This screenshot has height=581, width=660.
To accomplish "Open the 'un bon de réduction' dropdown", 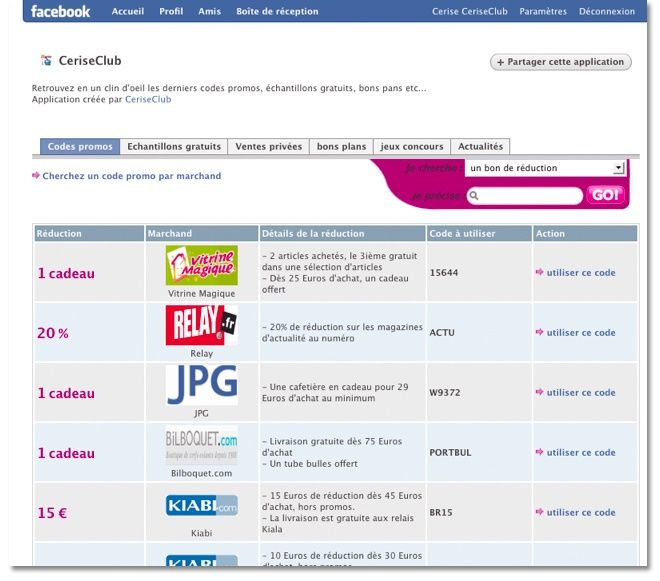I will pos(546,168).
